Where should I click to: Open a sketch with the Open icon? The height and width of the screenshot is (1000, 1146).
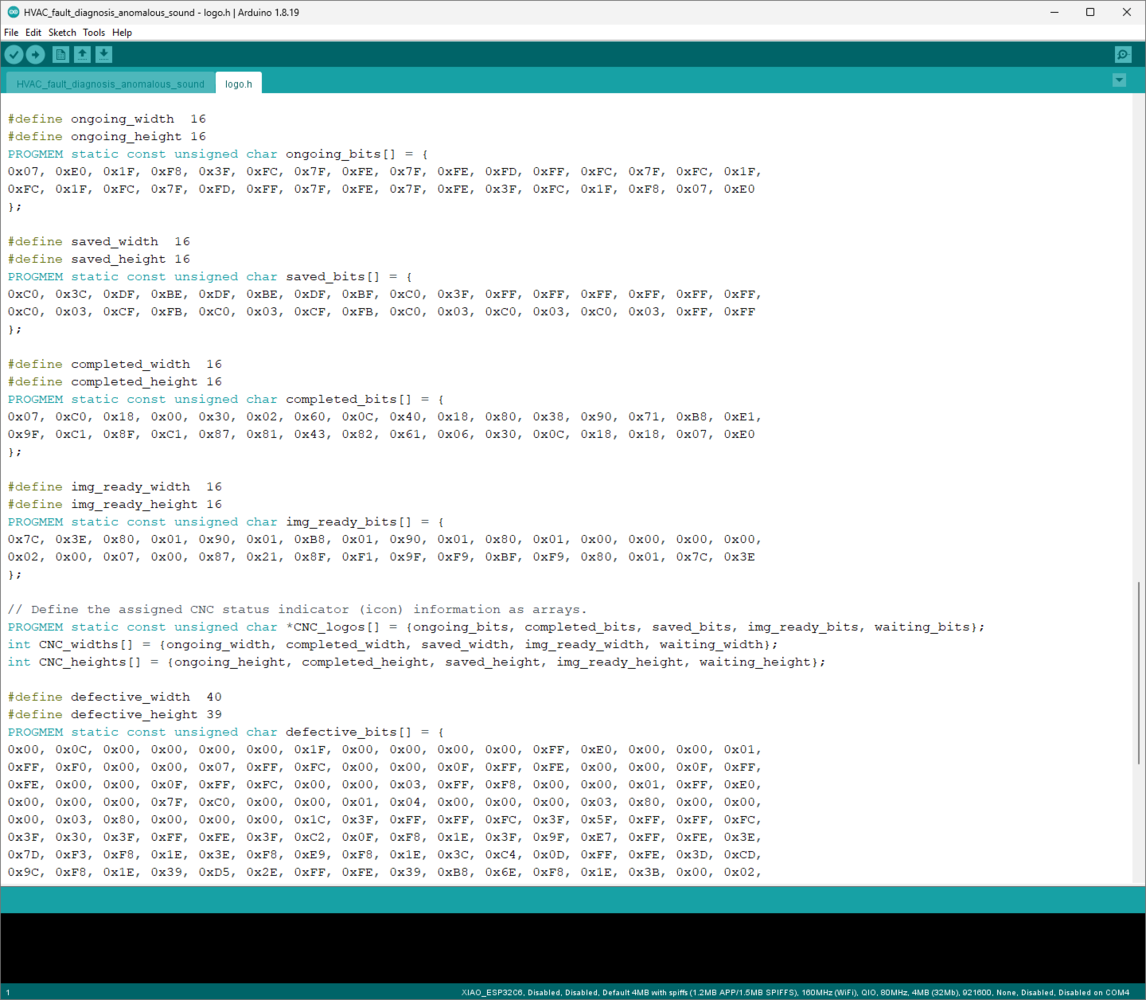coord(83,54)
